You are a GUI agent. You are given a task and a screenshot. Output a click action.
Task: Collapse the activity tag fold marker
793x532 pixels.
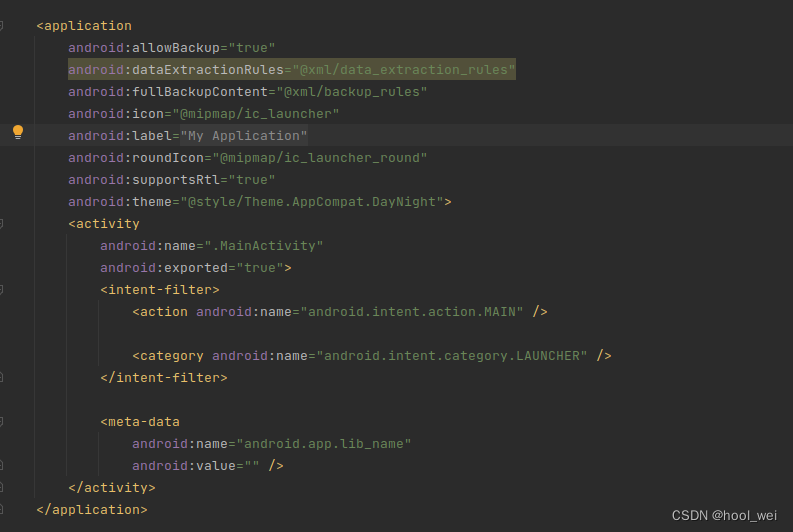[2, 224]
